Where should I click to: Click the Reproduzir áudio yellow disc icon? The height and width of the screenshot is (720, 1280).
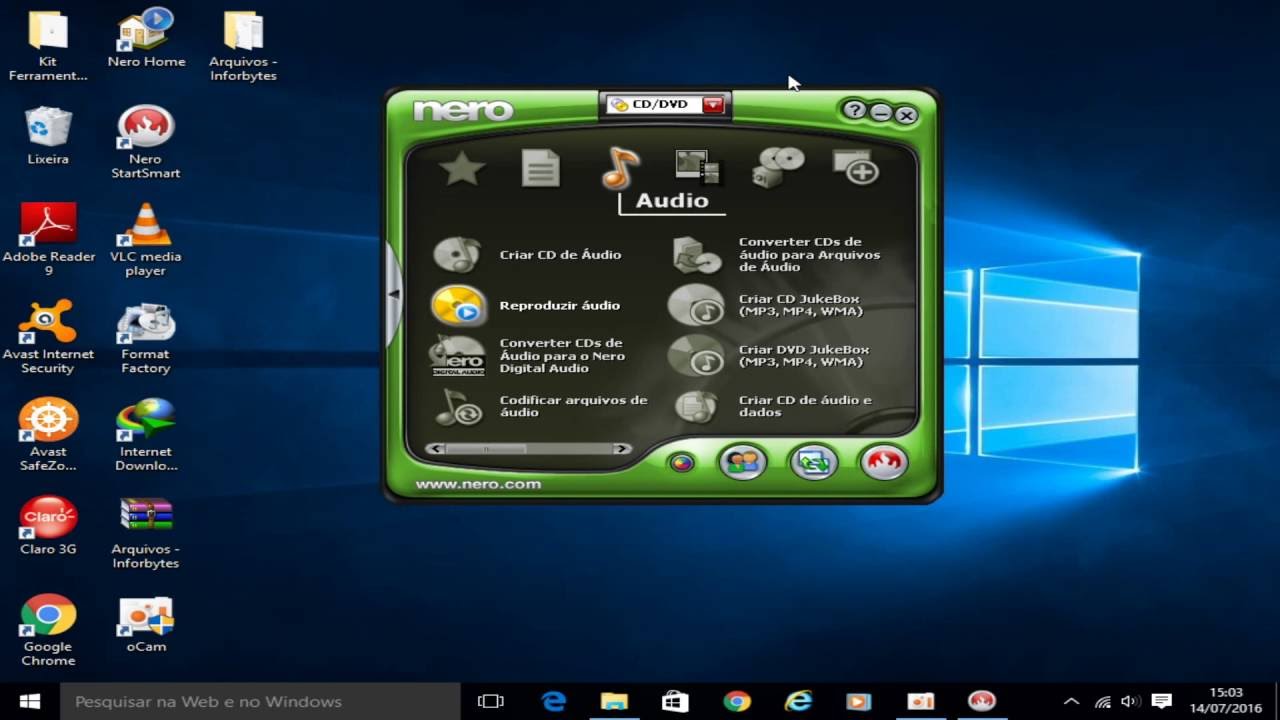(x=458, y=306)
